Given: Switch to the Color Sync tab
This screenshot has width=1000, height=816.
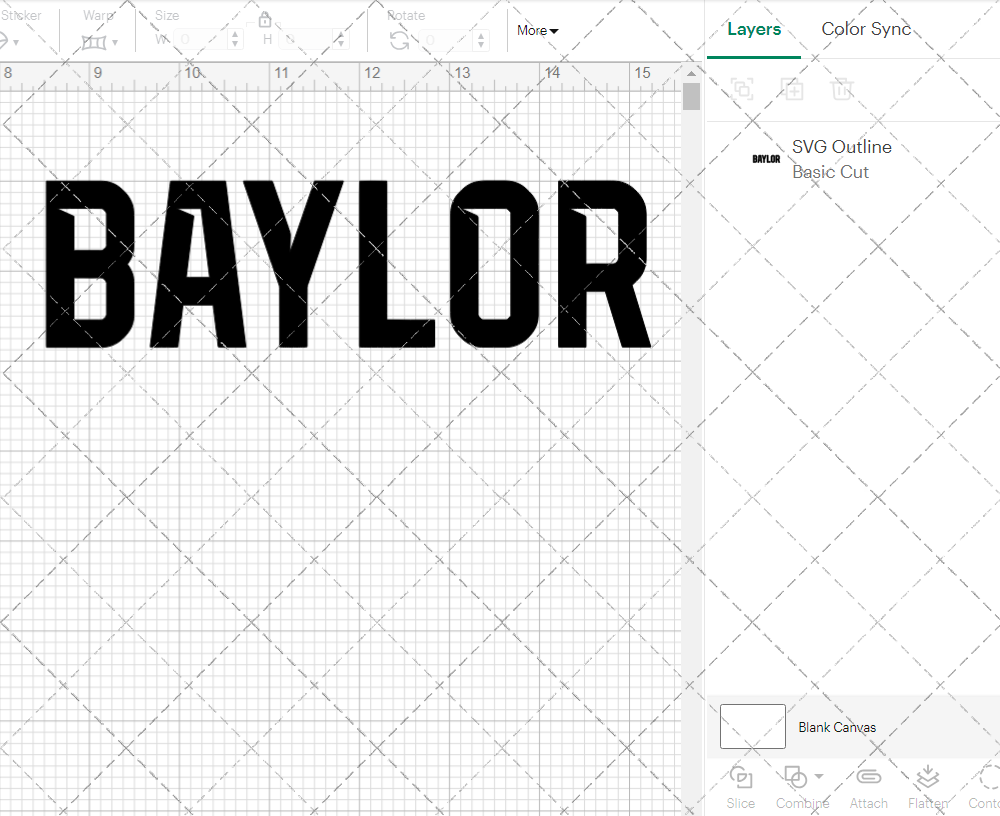Looking at the screenshot, I should coord(866,29).
